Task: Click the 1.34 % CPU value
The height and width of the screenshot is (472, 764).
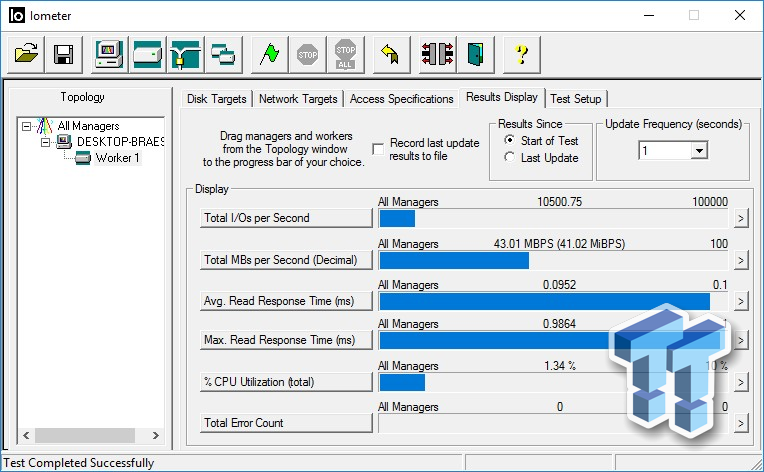Action: pyautogui.click(x=559, y=365)
